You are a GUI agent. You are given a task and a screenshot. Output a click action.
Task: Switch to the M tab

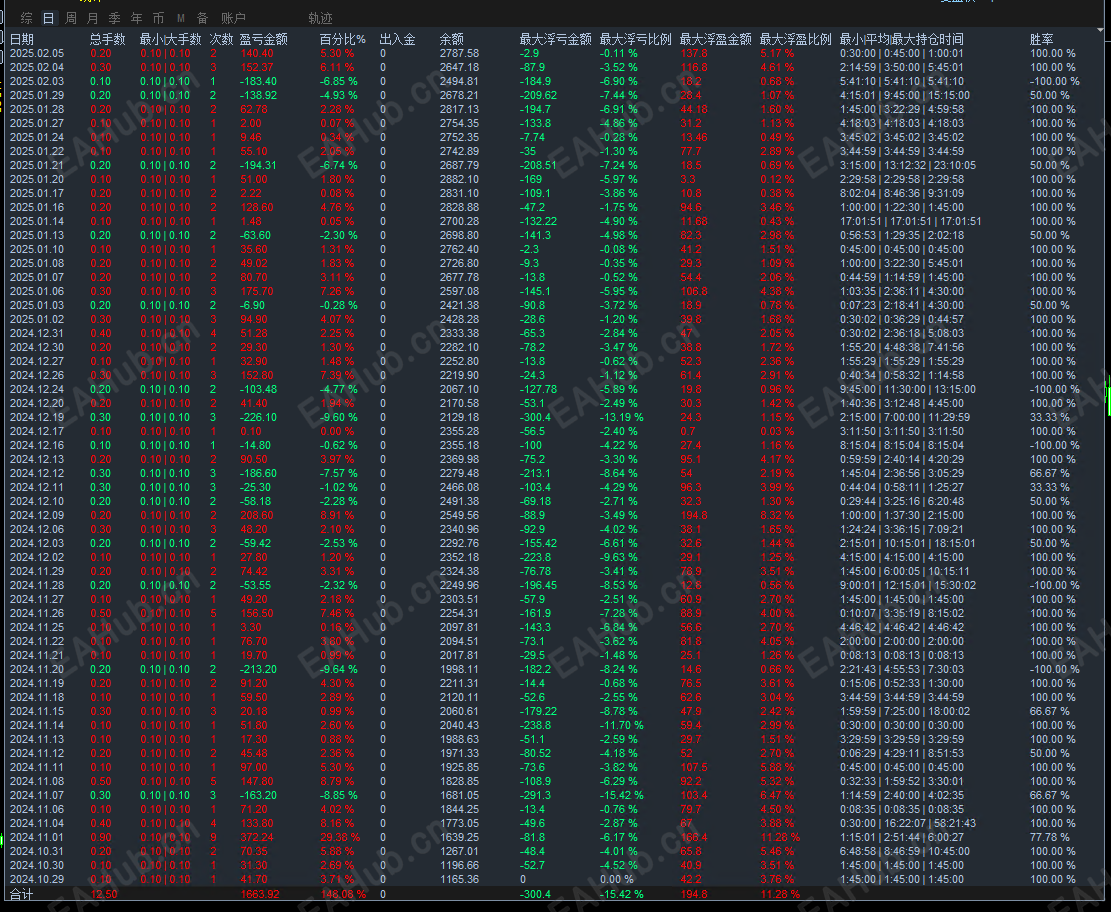(181, 18)
